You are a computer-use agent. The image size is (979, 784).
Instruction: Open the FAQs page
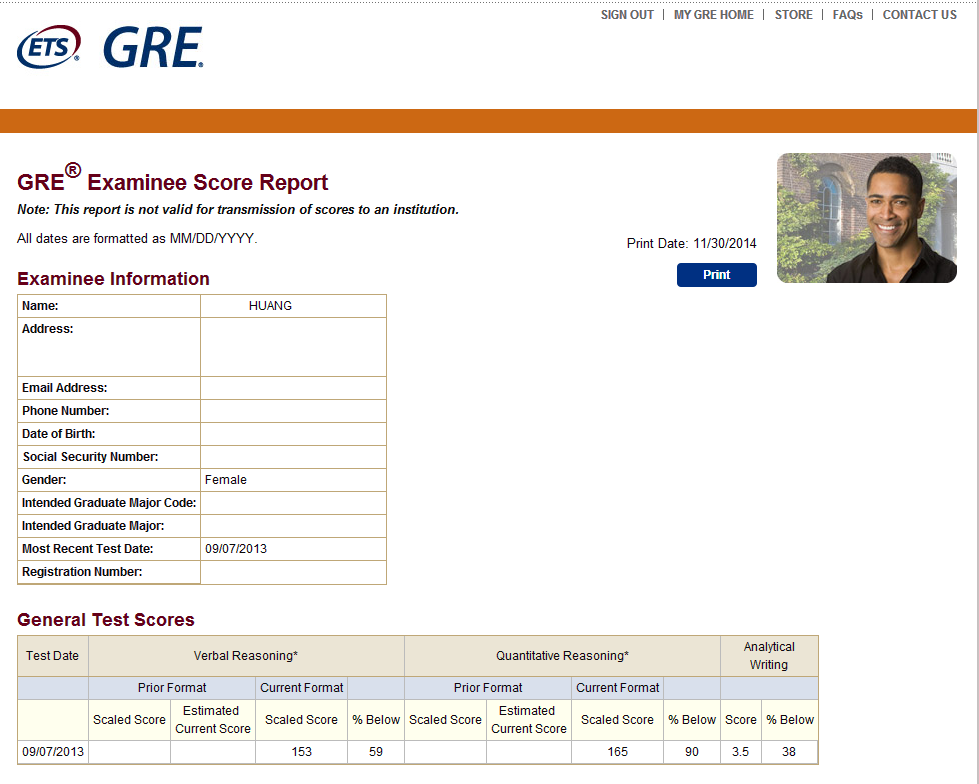pos(847,15)
